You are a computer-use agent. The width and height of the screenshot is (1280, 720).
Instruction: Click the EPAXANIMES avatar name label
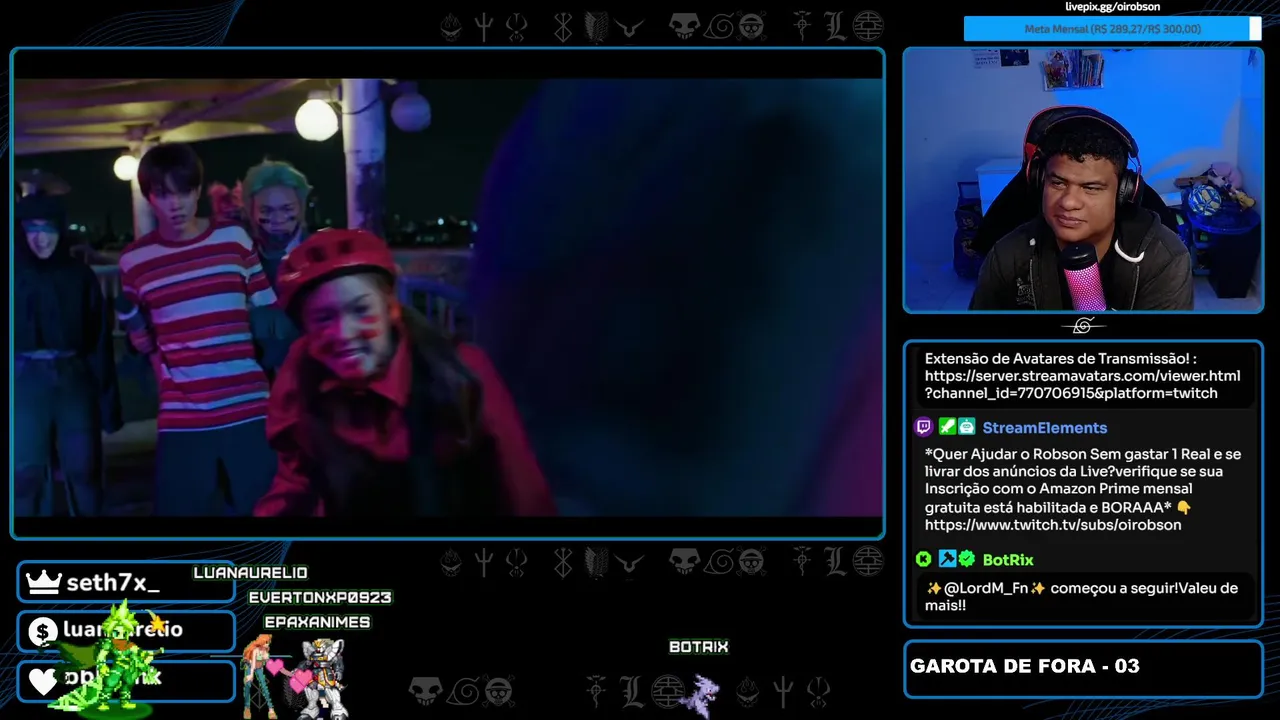tap(317, 622)
